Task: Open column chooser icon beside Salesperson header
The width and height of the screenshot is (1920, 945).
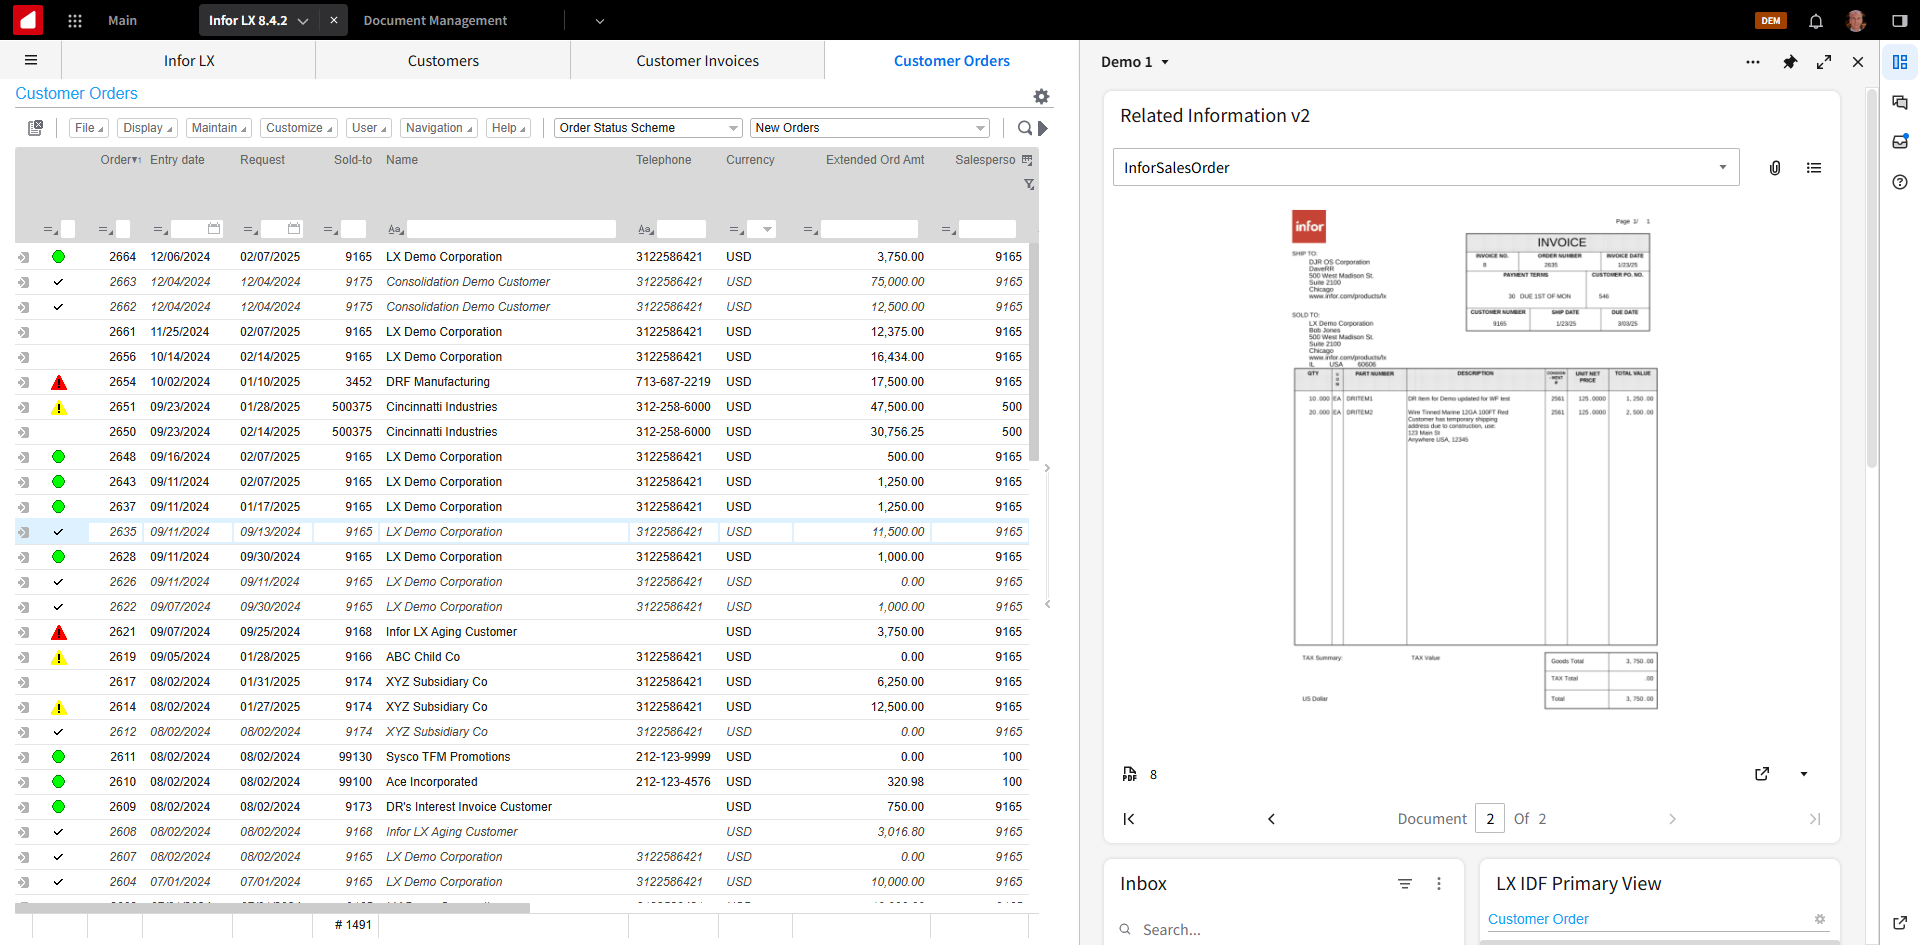Action: (1027, 160)
